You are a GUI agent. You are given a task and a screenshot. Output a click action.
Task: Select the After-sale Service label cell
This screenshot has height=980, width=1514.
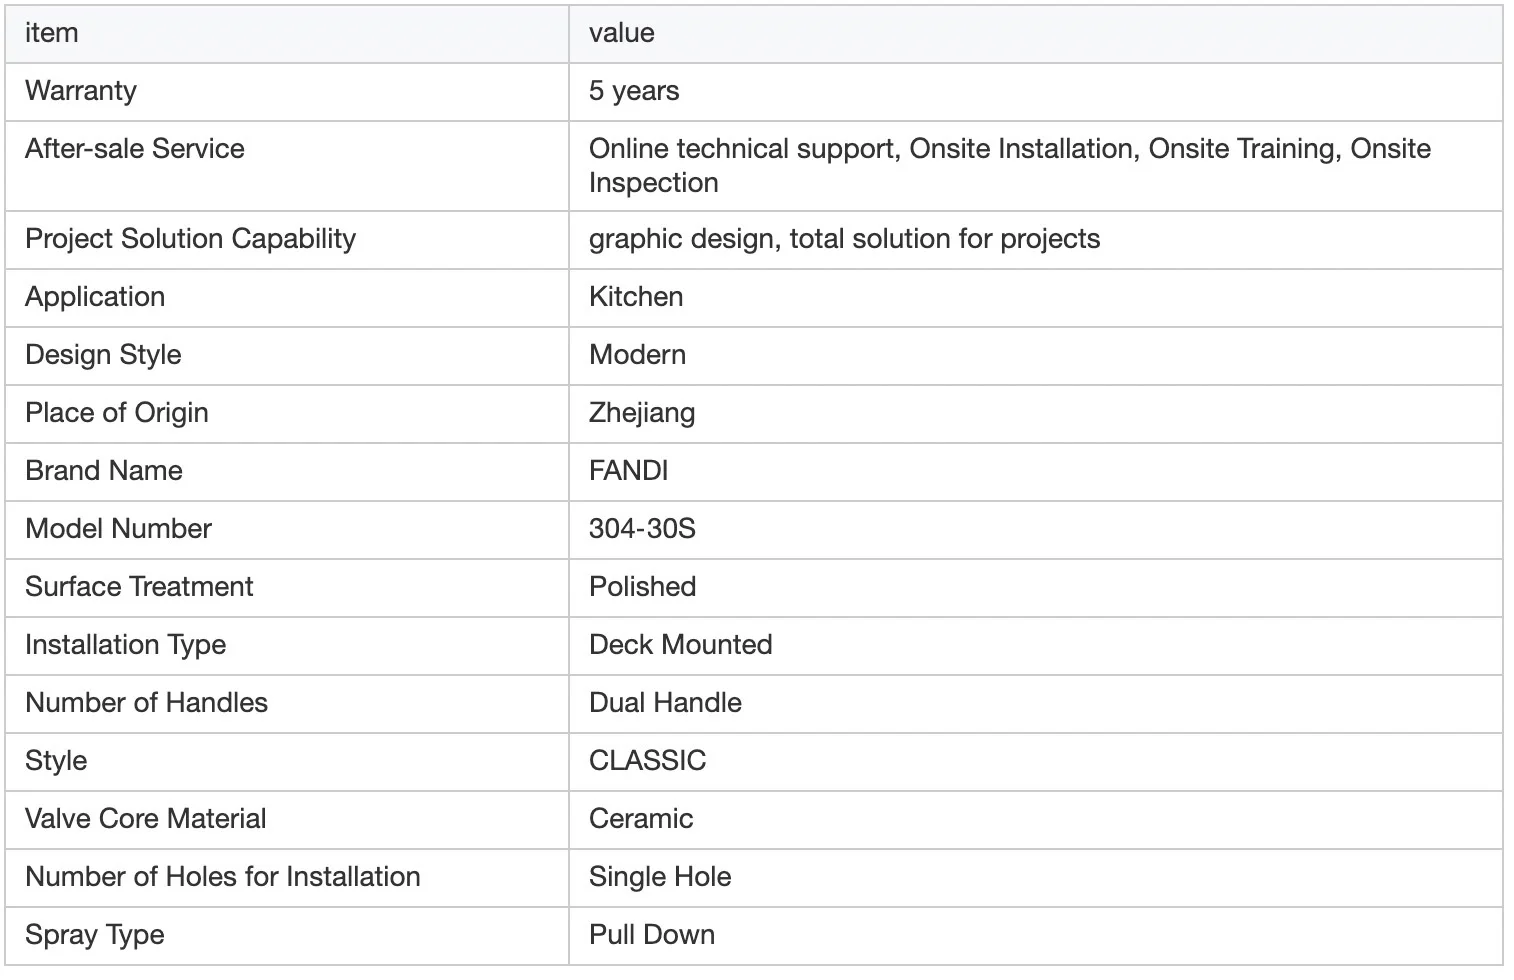[135, 149]
